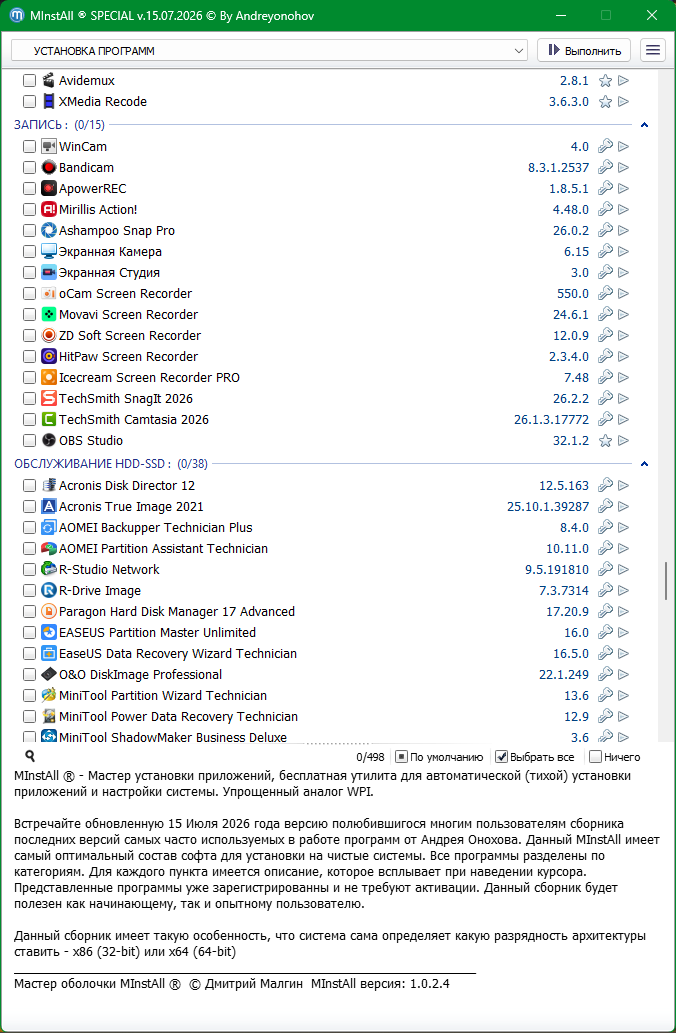
Task: Collapse the ЗАПИСЬ category section
Action: pyautogui.click(x=644, y=125)
